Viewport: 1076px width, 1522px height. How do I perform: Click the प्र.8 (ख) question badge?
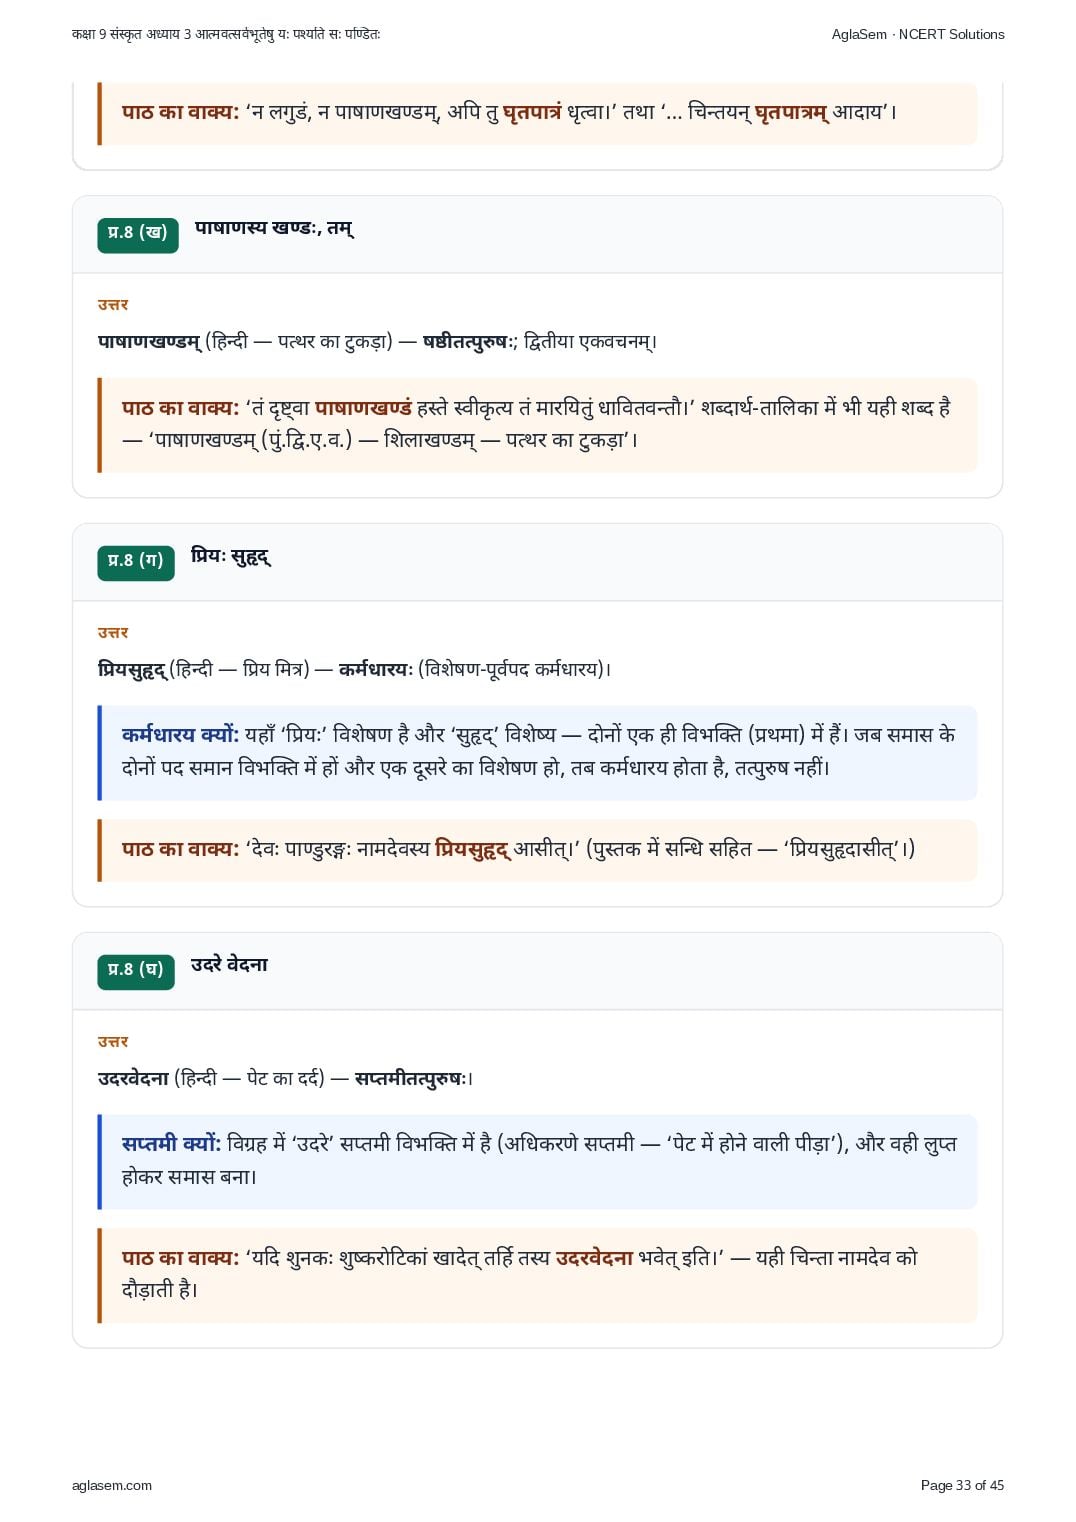pos(138,235)
